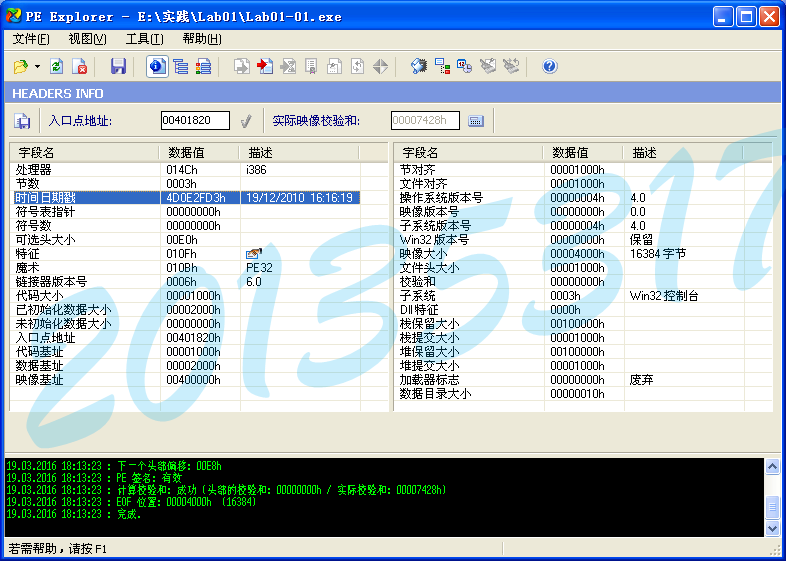Click the save headers info icon

22,121
